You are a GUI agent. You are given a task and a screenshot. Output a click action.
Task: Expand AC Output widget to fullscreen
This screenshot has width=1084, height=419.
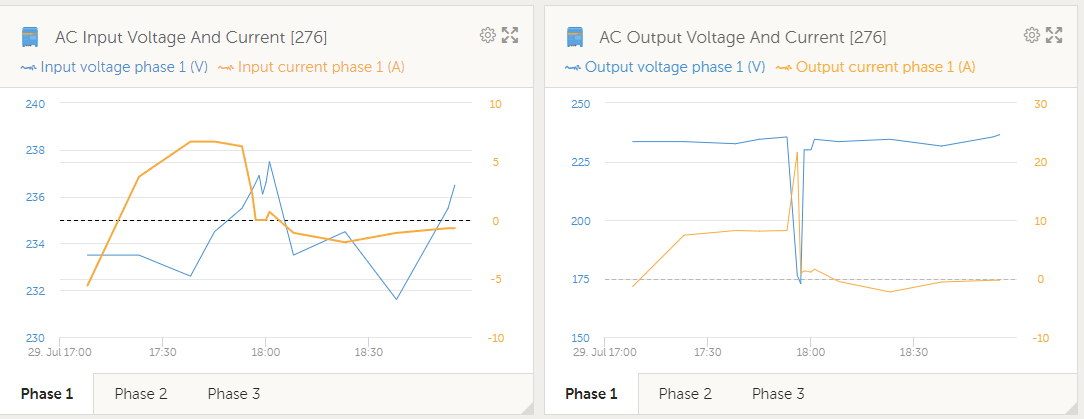pyautogui.click(x=1054, y=35)
